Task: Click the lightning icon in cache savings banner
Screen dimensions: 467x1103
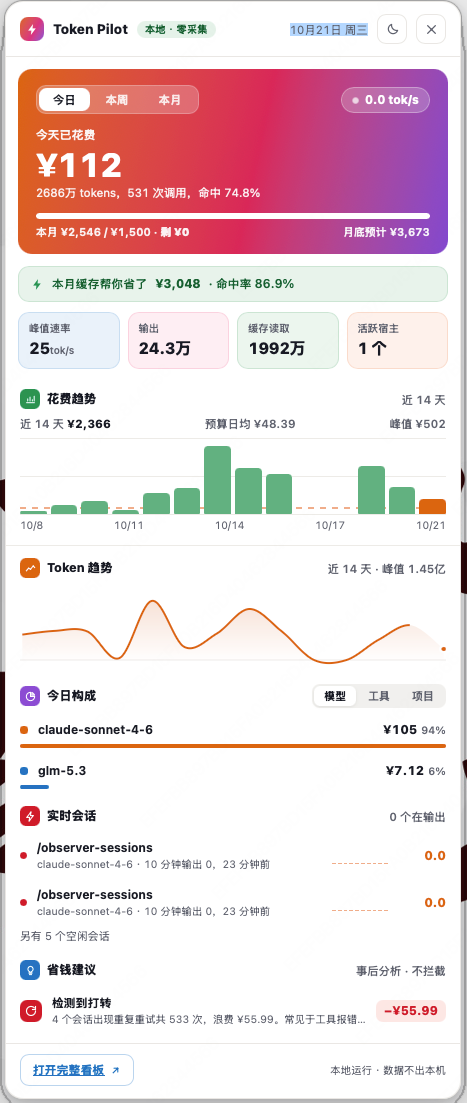Action: pyautogui.click(x=37, y=284)
